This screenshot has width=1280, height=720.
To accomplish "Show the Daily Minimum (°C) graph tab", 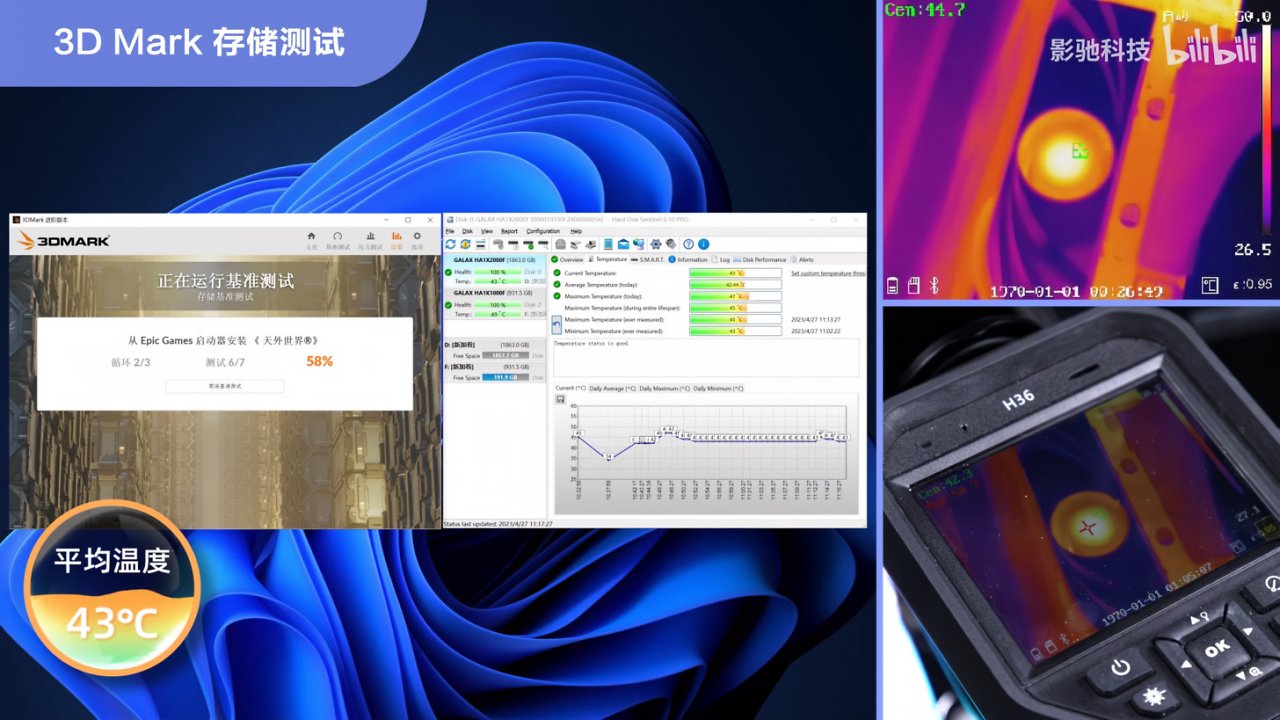I will pos(718,388).
